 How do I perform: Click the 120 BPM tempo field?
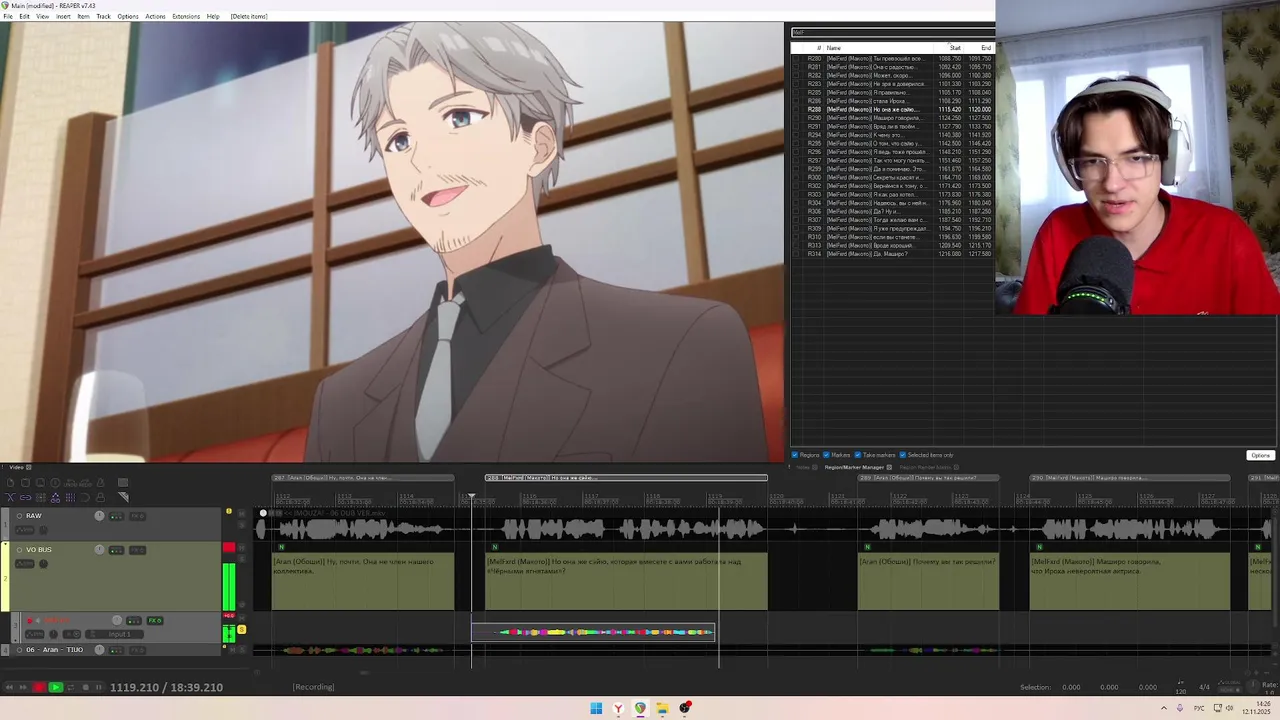[x=1181, y=691]
